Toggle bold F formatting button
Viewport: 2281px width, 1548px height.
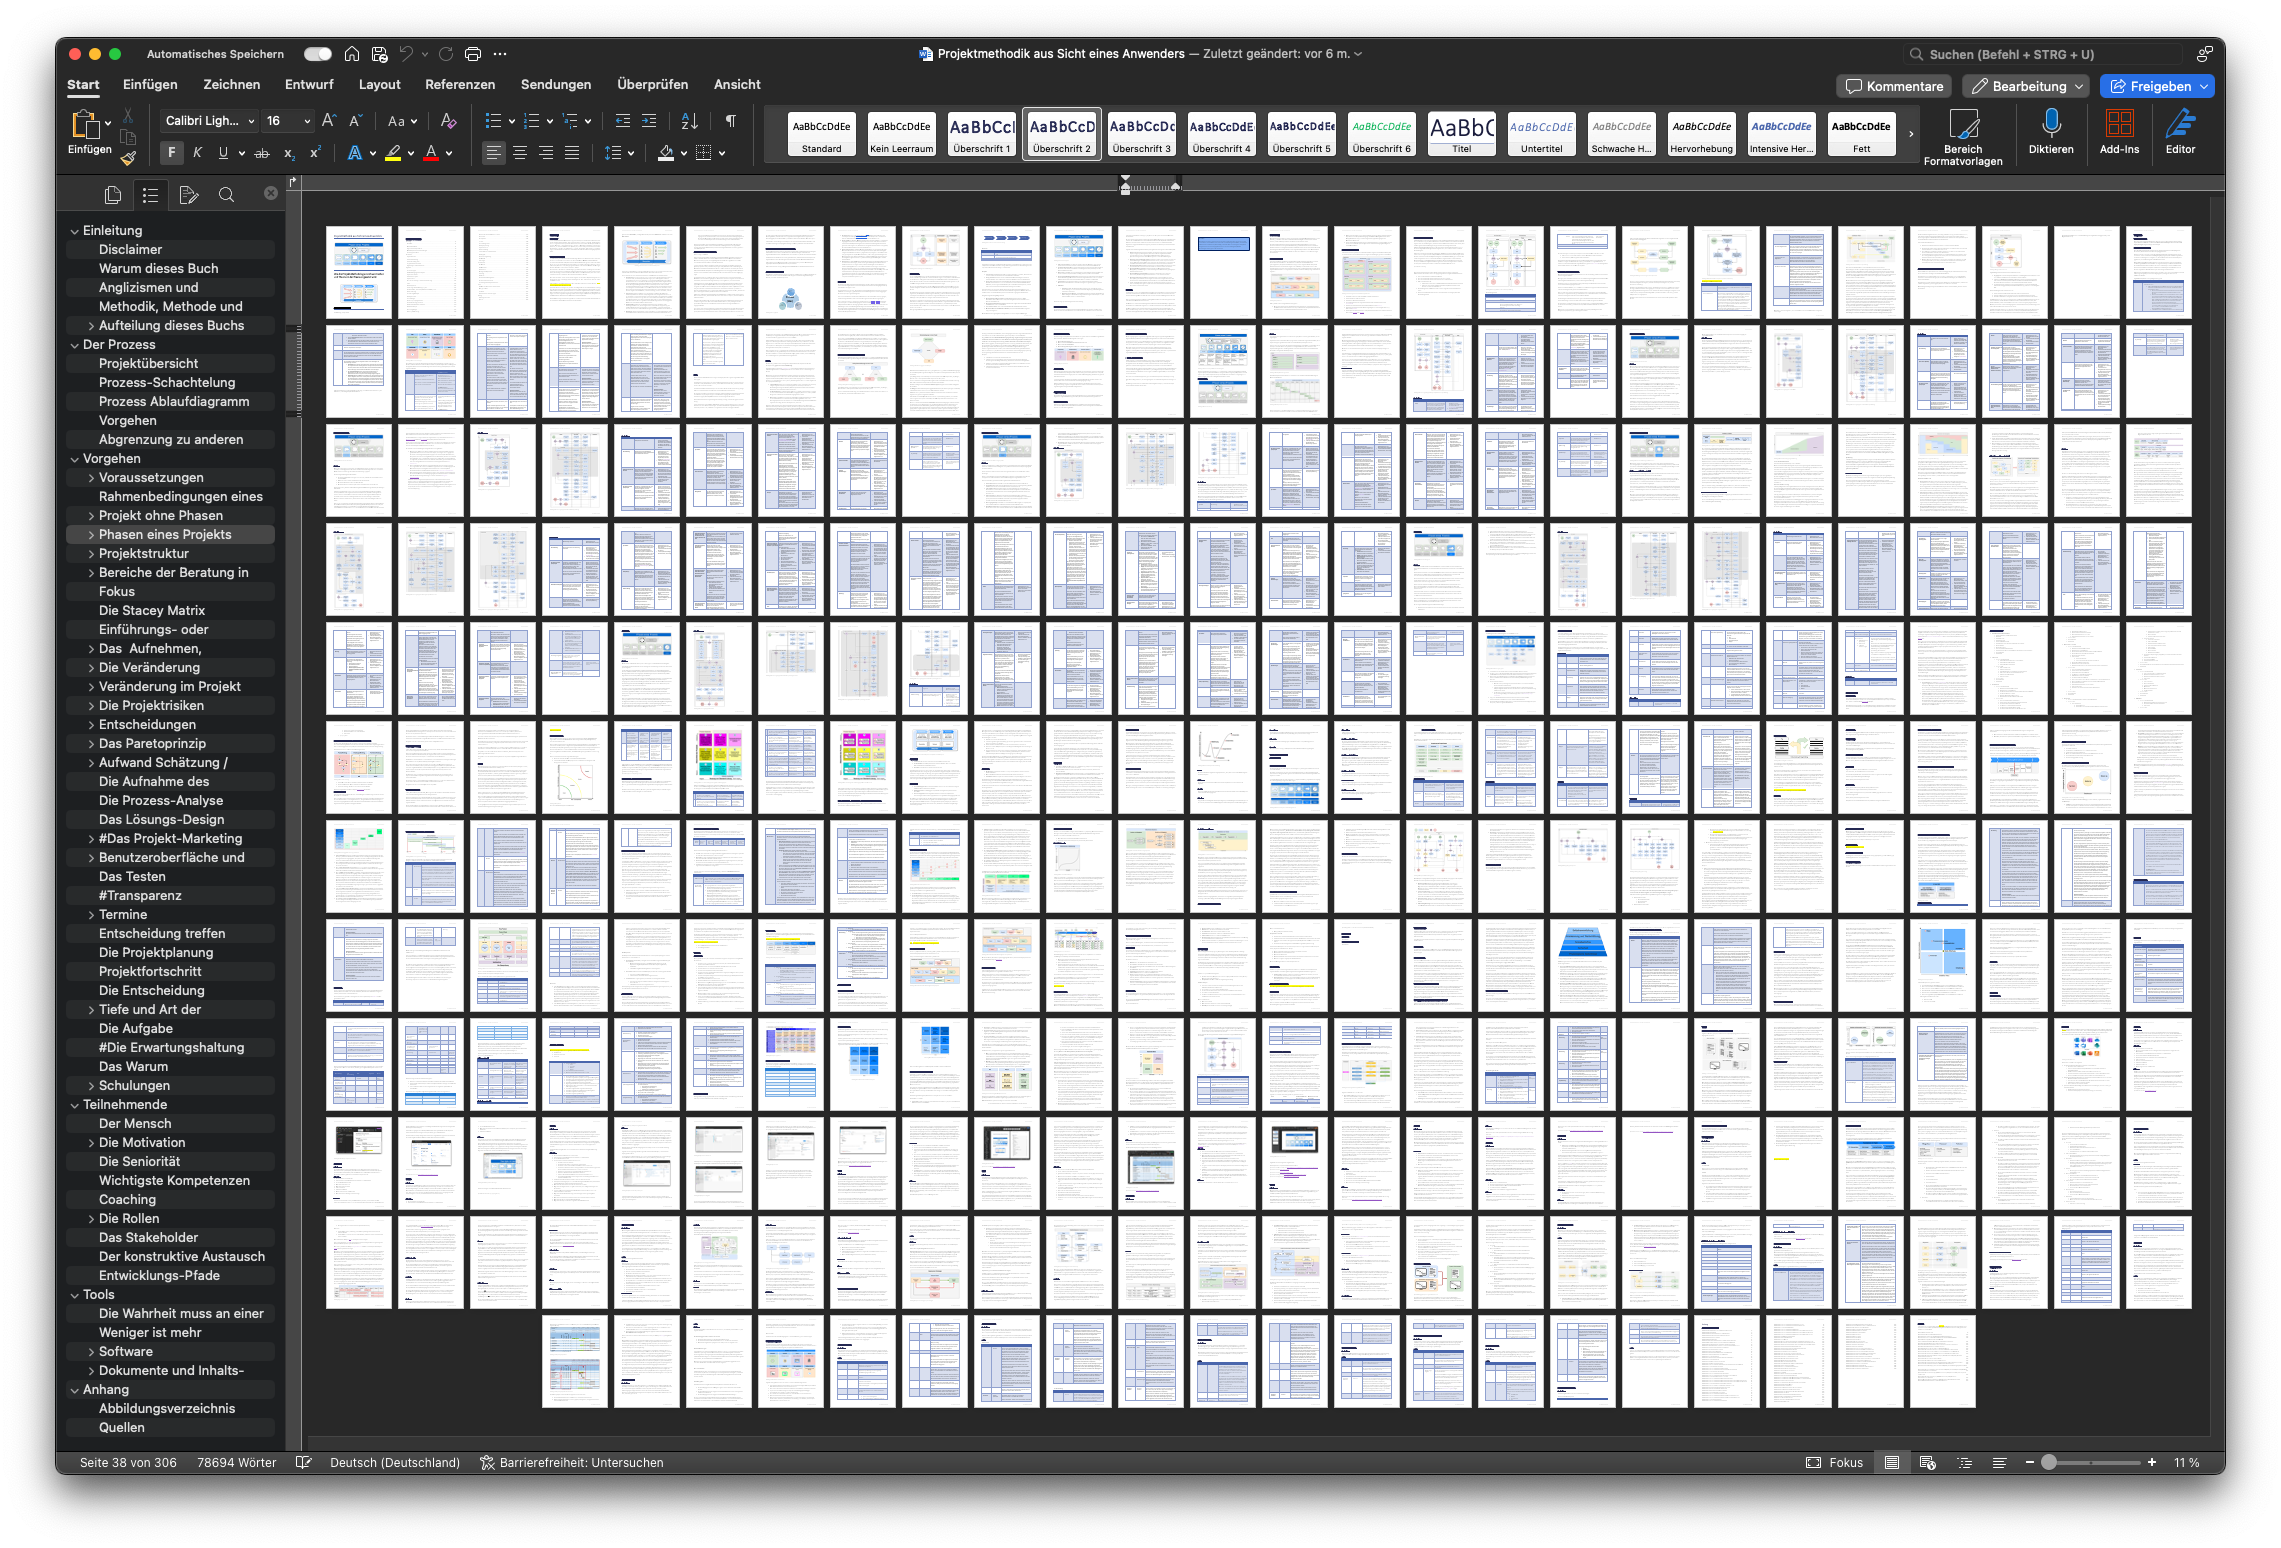pyautogui.click(x=172, y=153)
